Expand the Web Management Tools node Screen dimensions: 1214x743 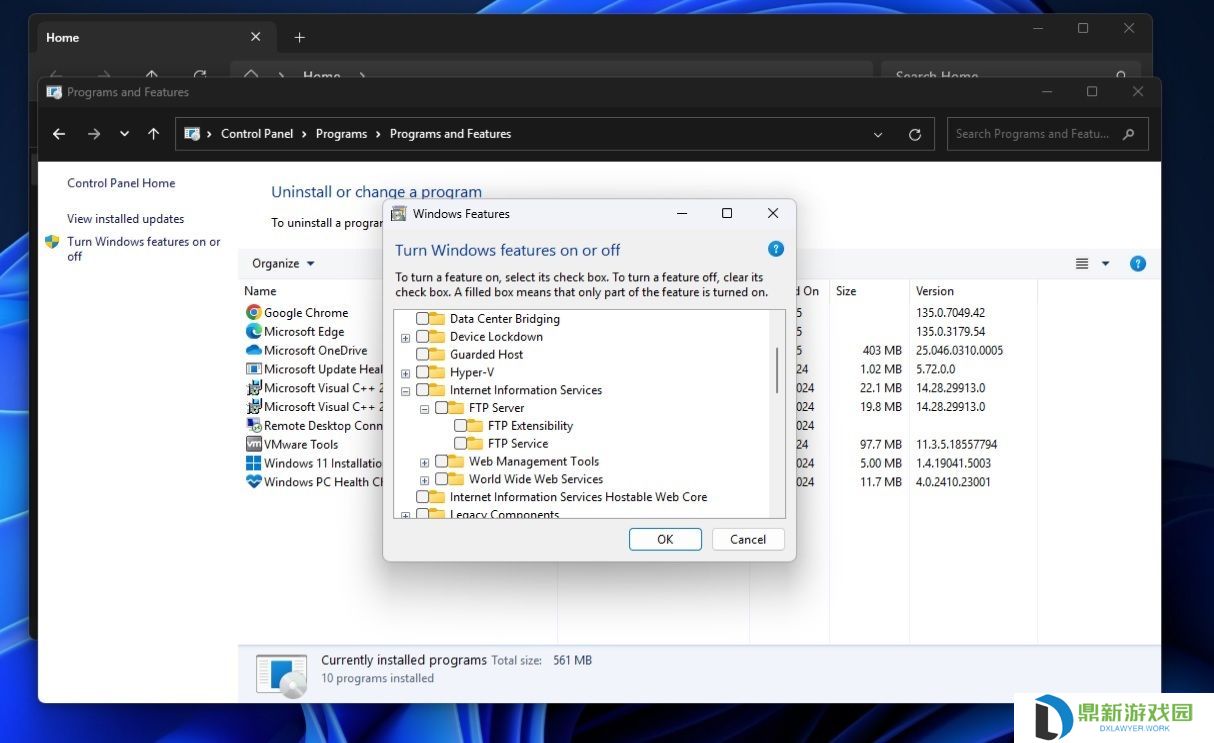coord(424,462)
